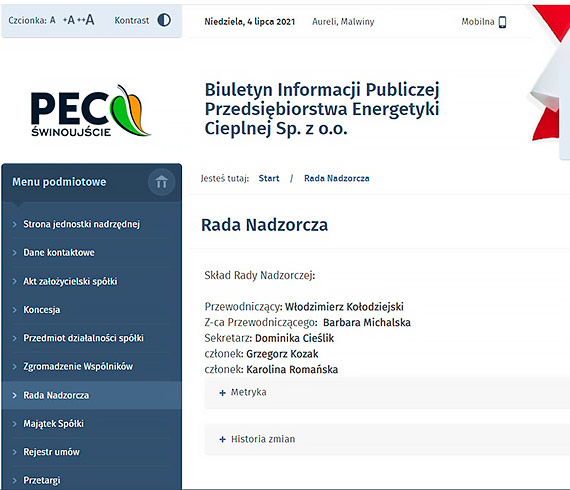Click the chevron beside Zgromadzenie Wspólników
570x490 pixels.
[x=15, y=366]
